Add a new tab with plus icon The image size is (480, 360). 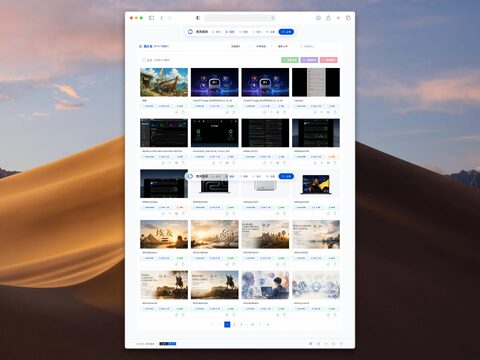click(338, 18)
